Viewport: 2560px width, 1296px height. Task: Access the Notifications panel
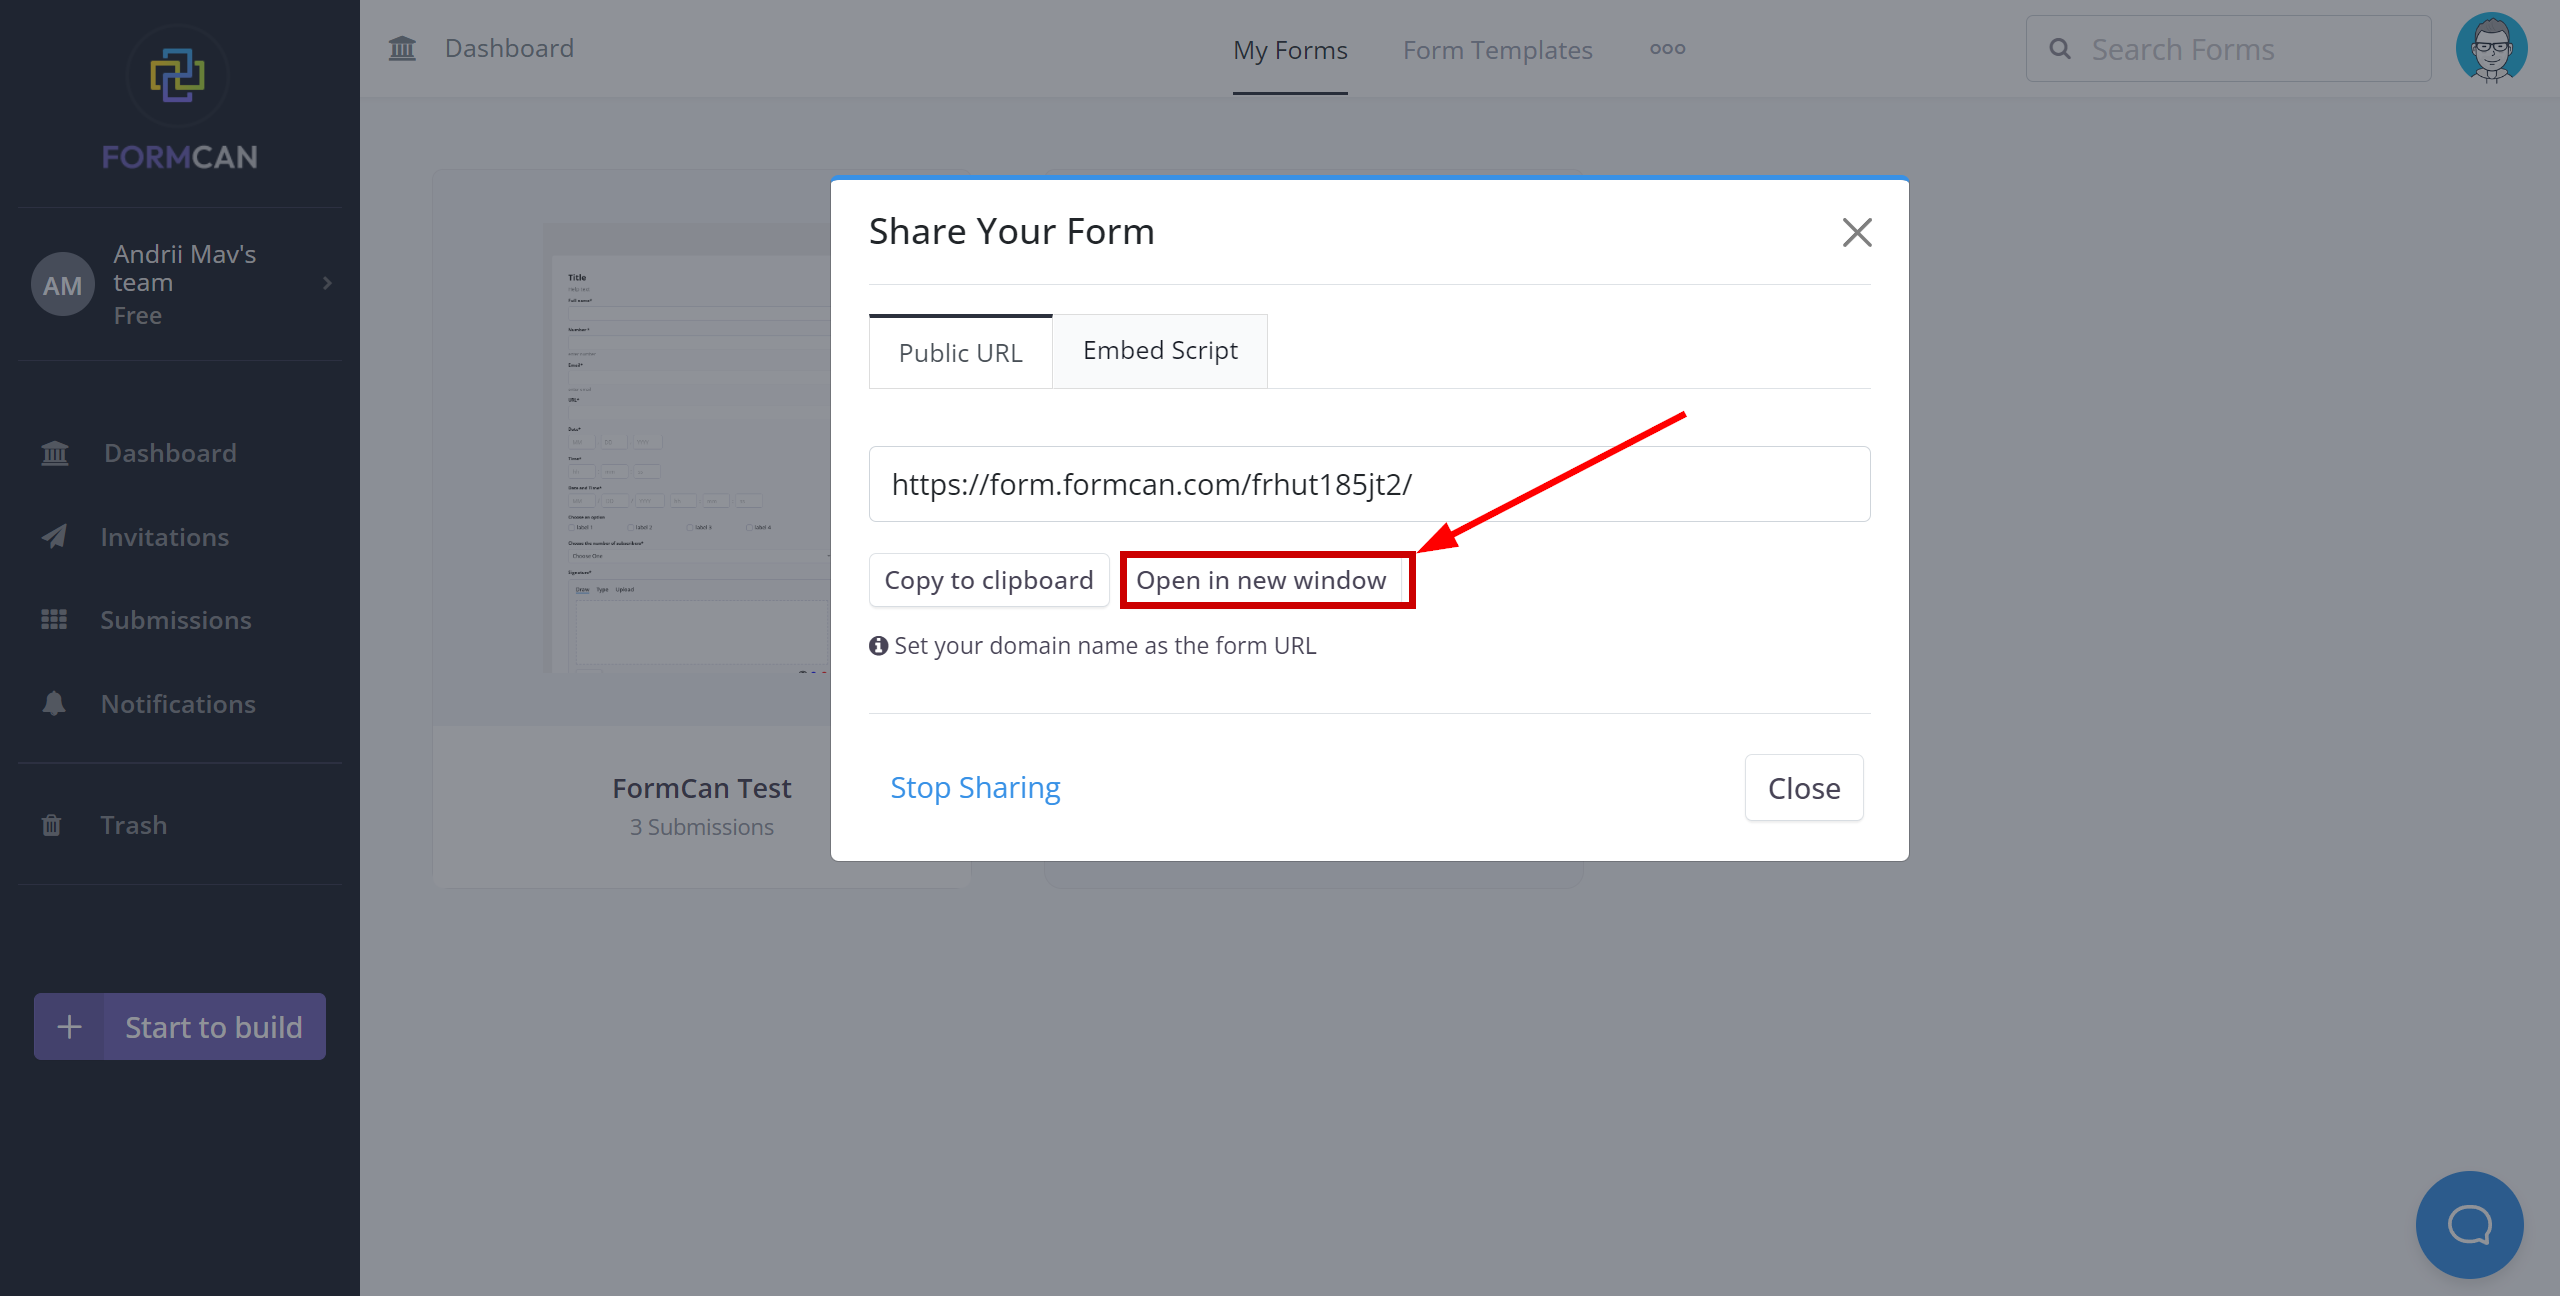177,703
